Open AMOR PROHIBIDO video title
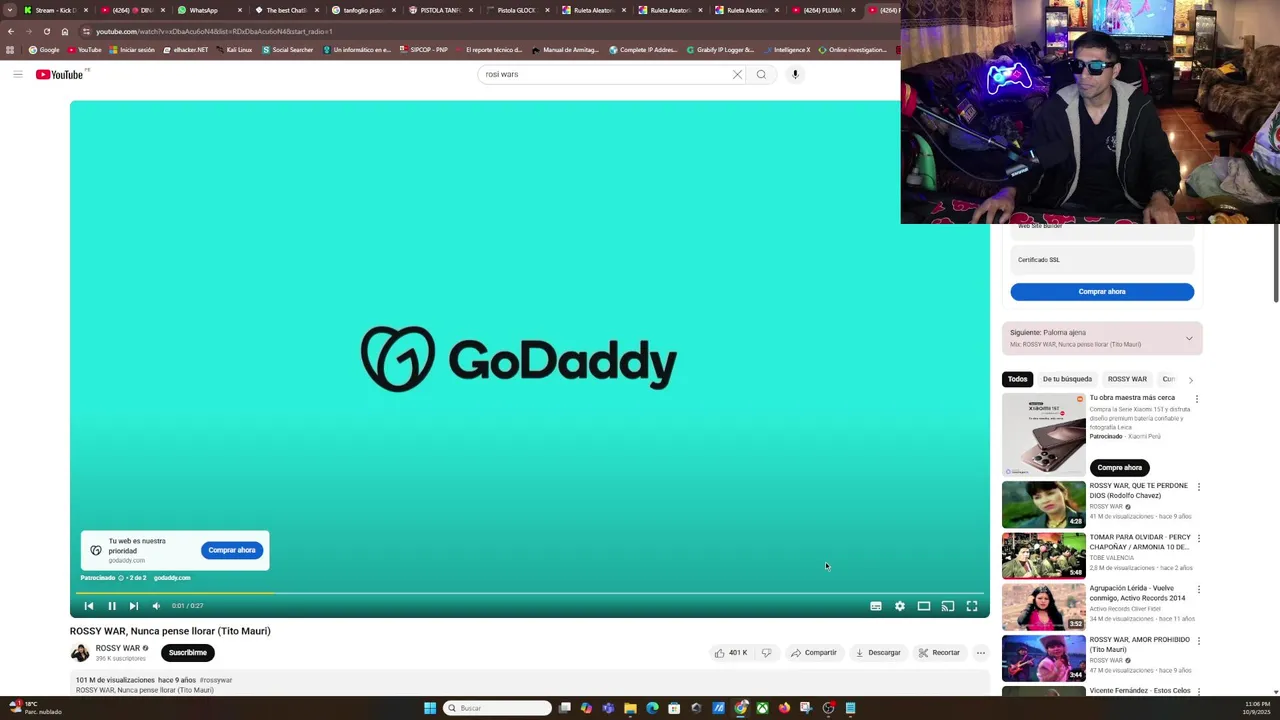 click(x=1139, y=644)
